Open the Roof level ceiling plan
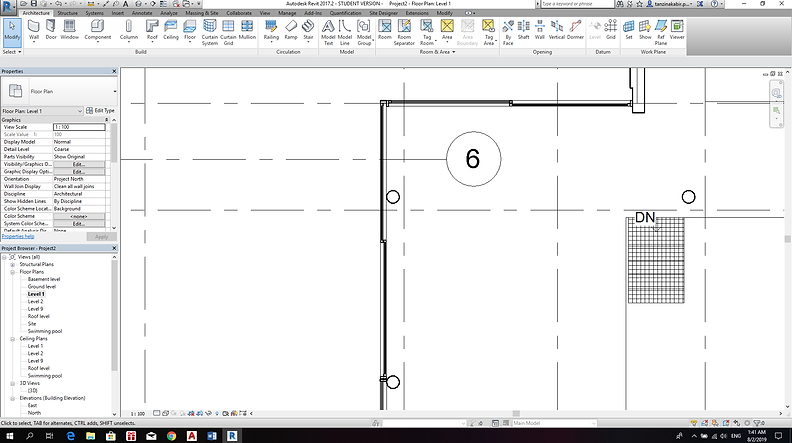This screenshot has width=792, height=443. (38, 368)
